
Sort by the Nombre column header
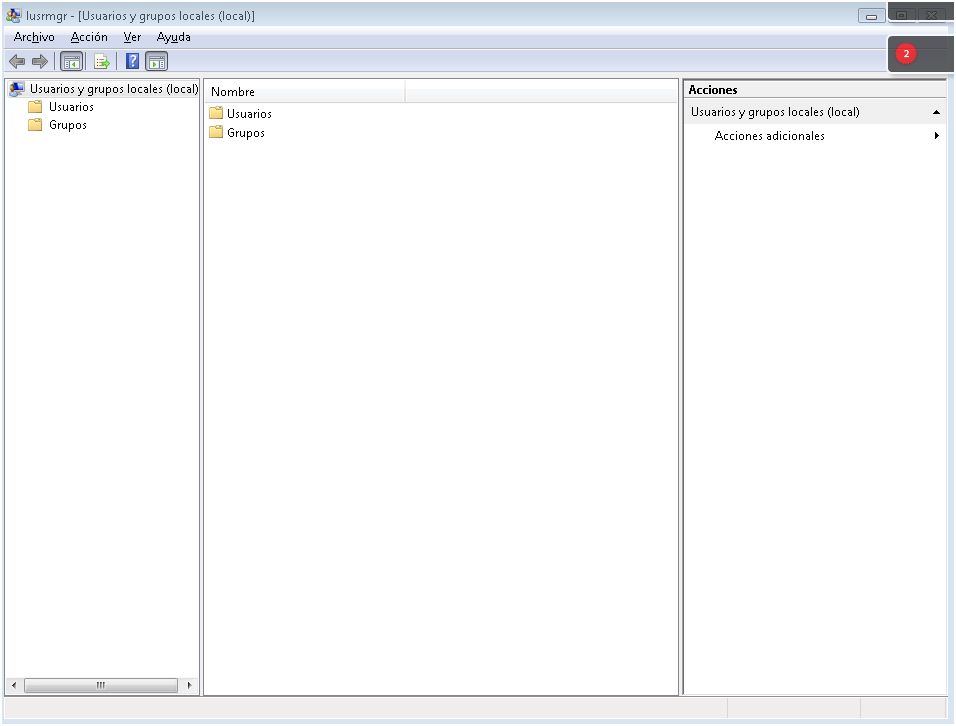coord(304,92)
